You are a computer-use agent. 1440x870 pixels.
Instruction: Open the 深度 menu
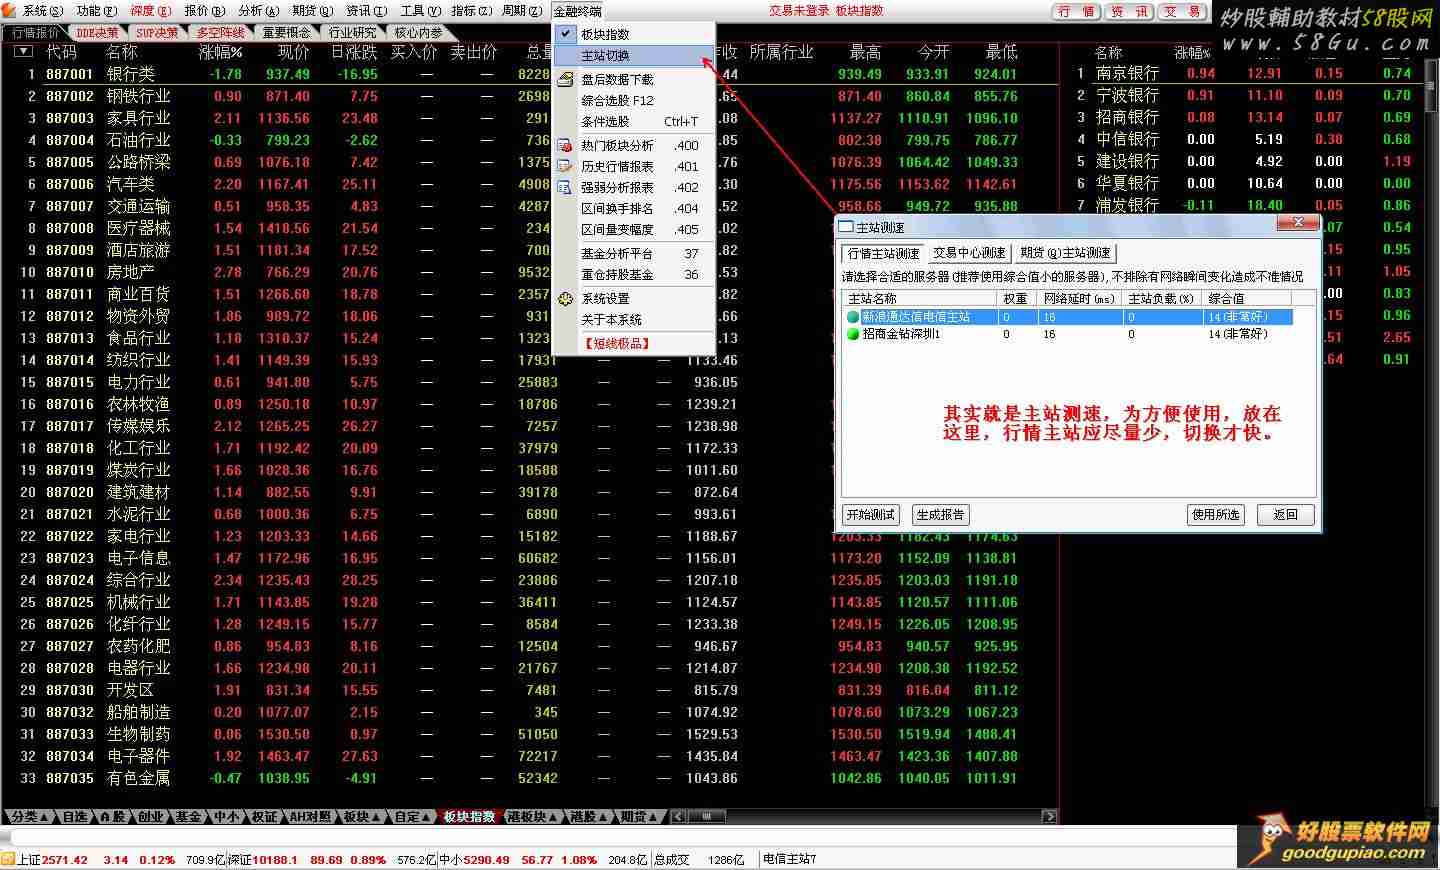coord(151,11)
